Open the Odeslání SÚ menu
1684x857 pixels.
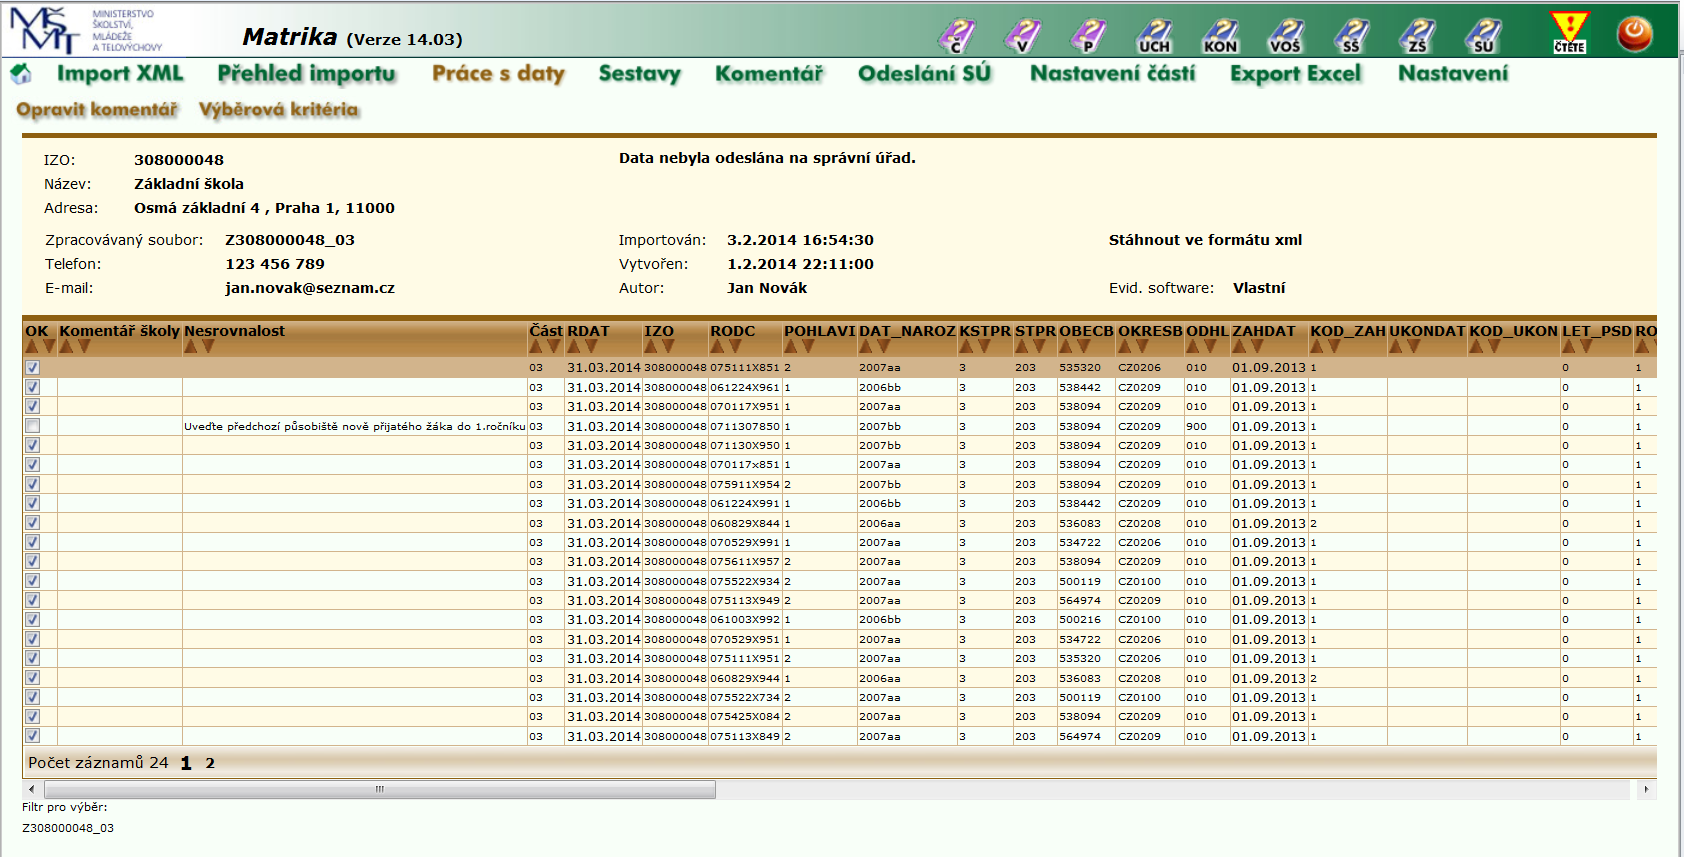click(924, 73)
